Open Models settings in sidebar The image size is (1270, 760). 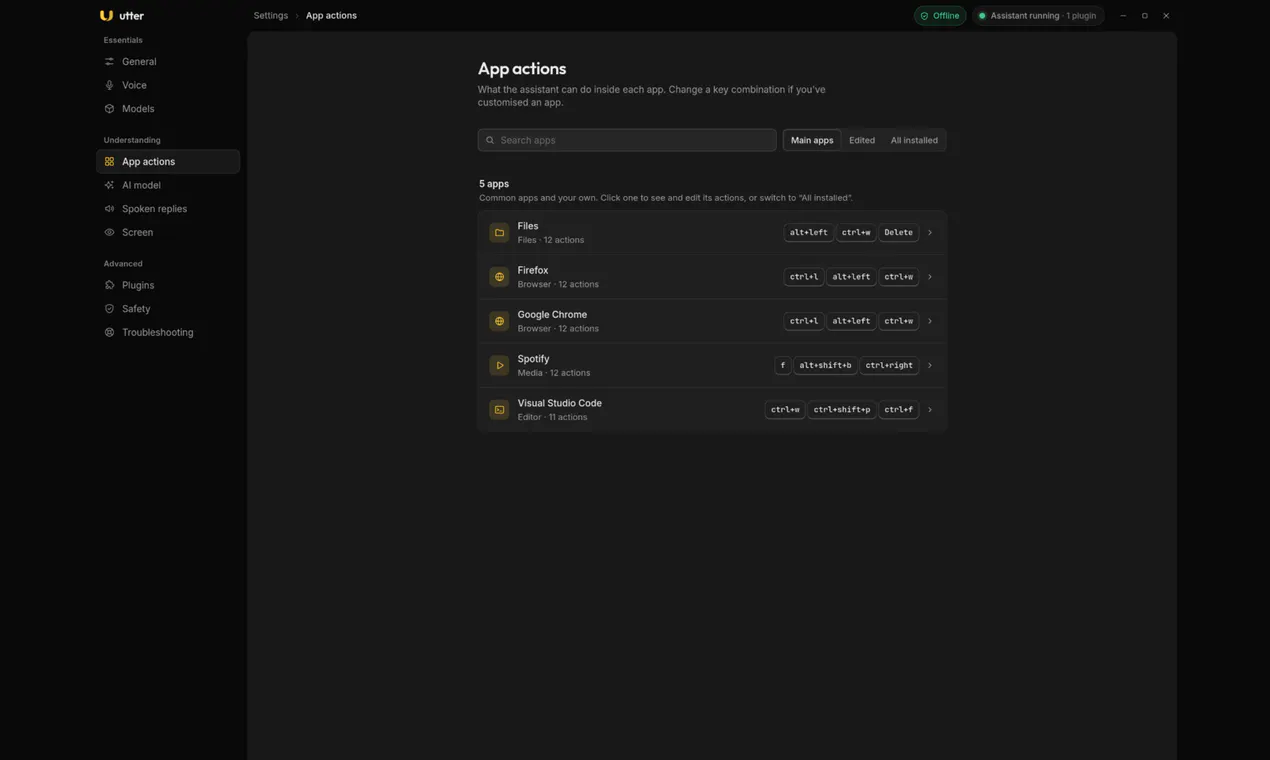(x=168, y=109)
